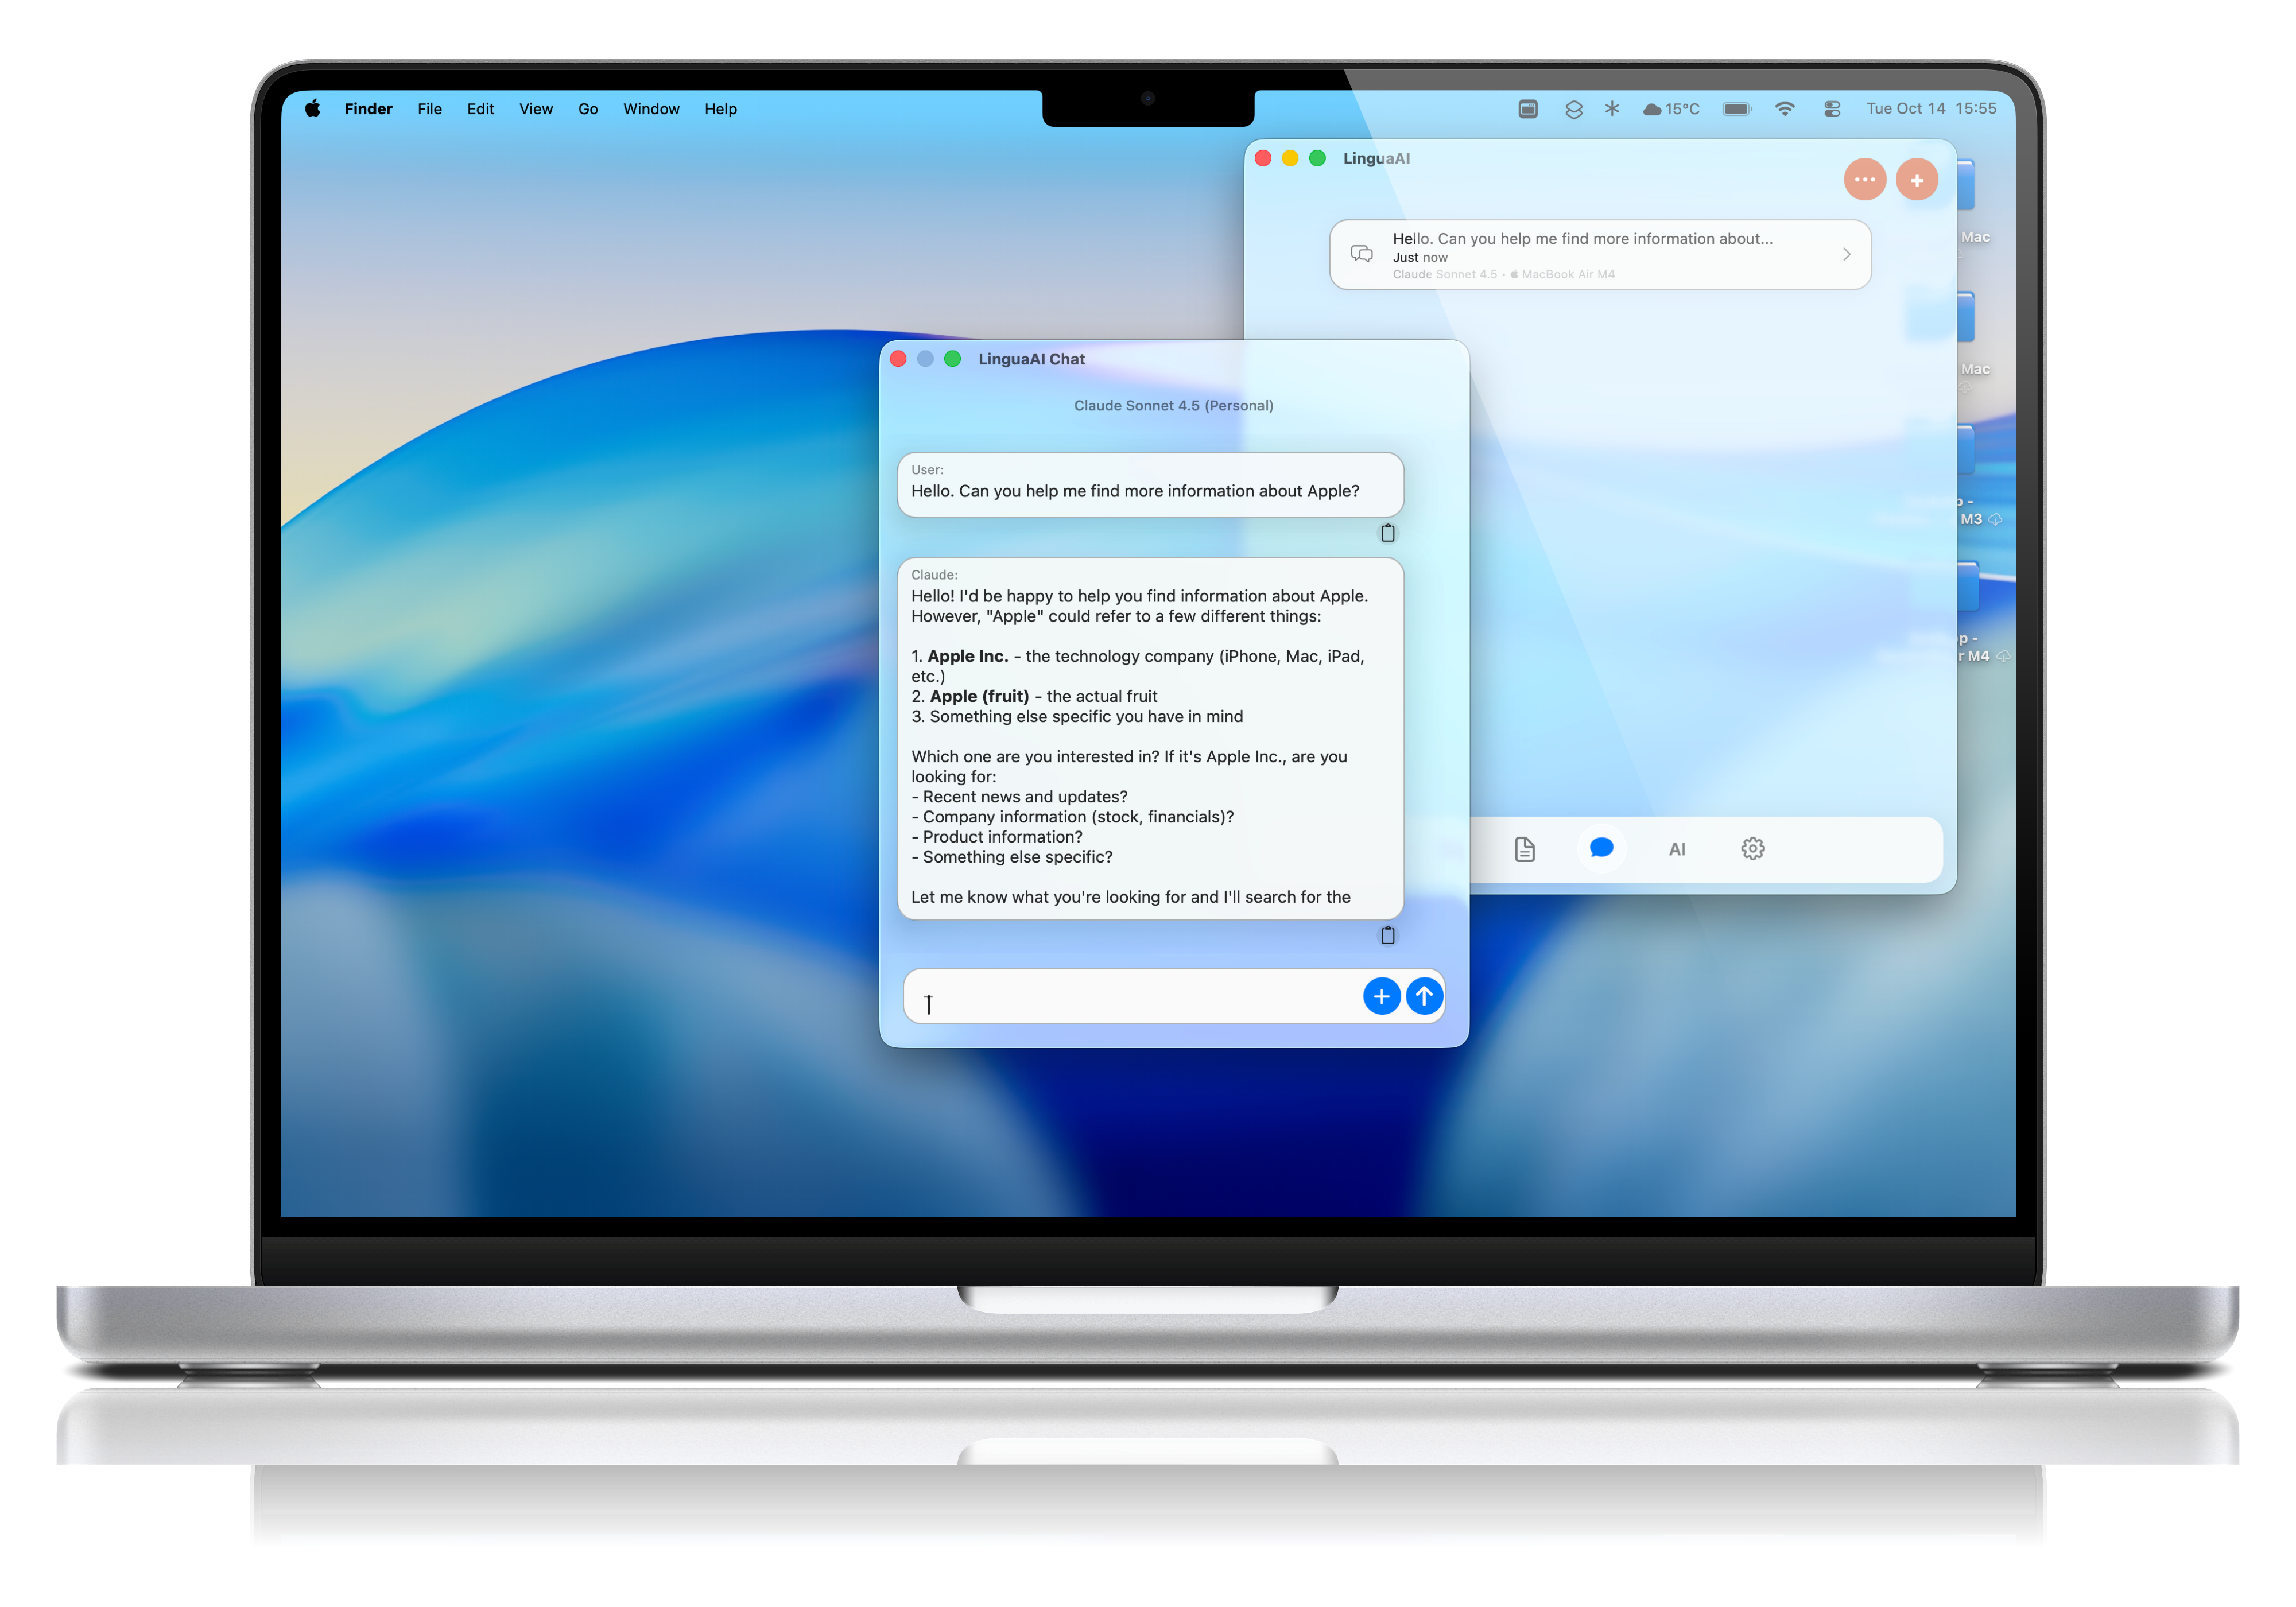
Task: Open the File menu
Action: click(x=429, y=108)
